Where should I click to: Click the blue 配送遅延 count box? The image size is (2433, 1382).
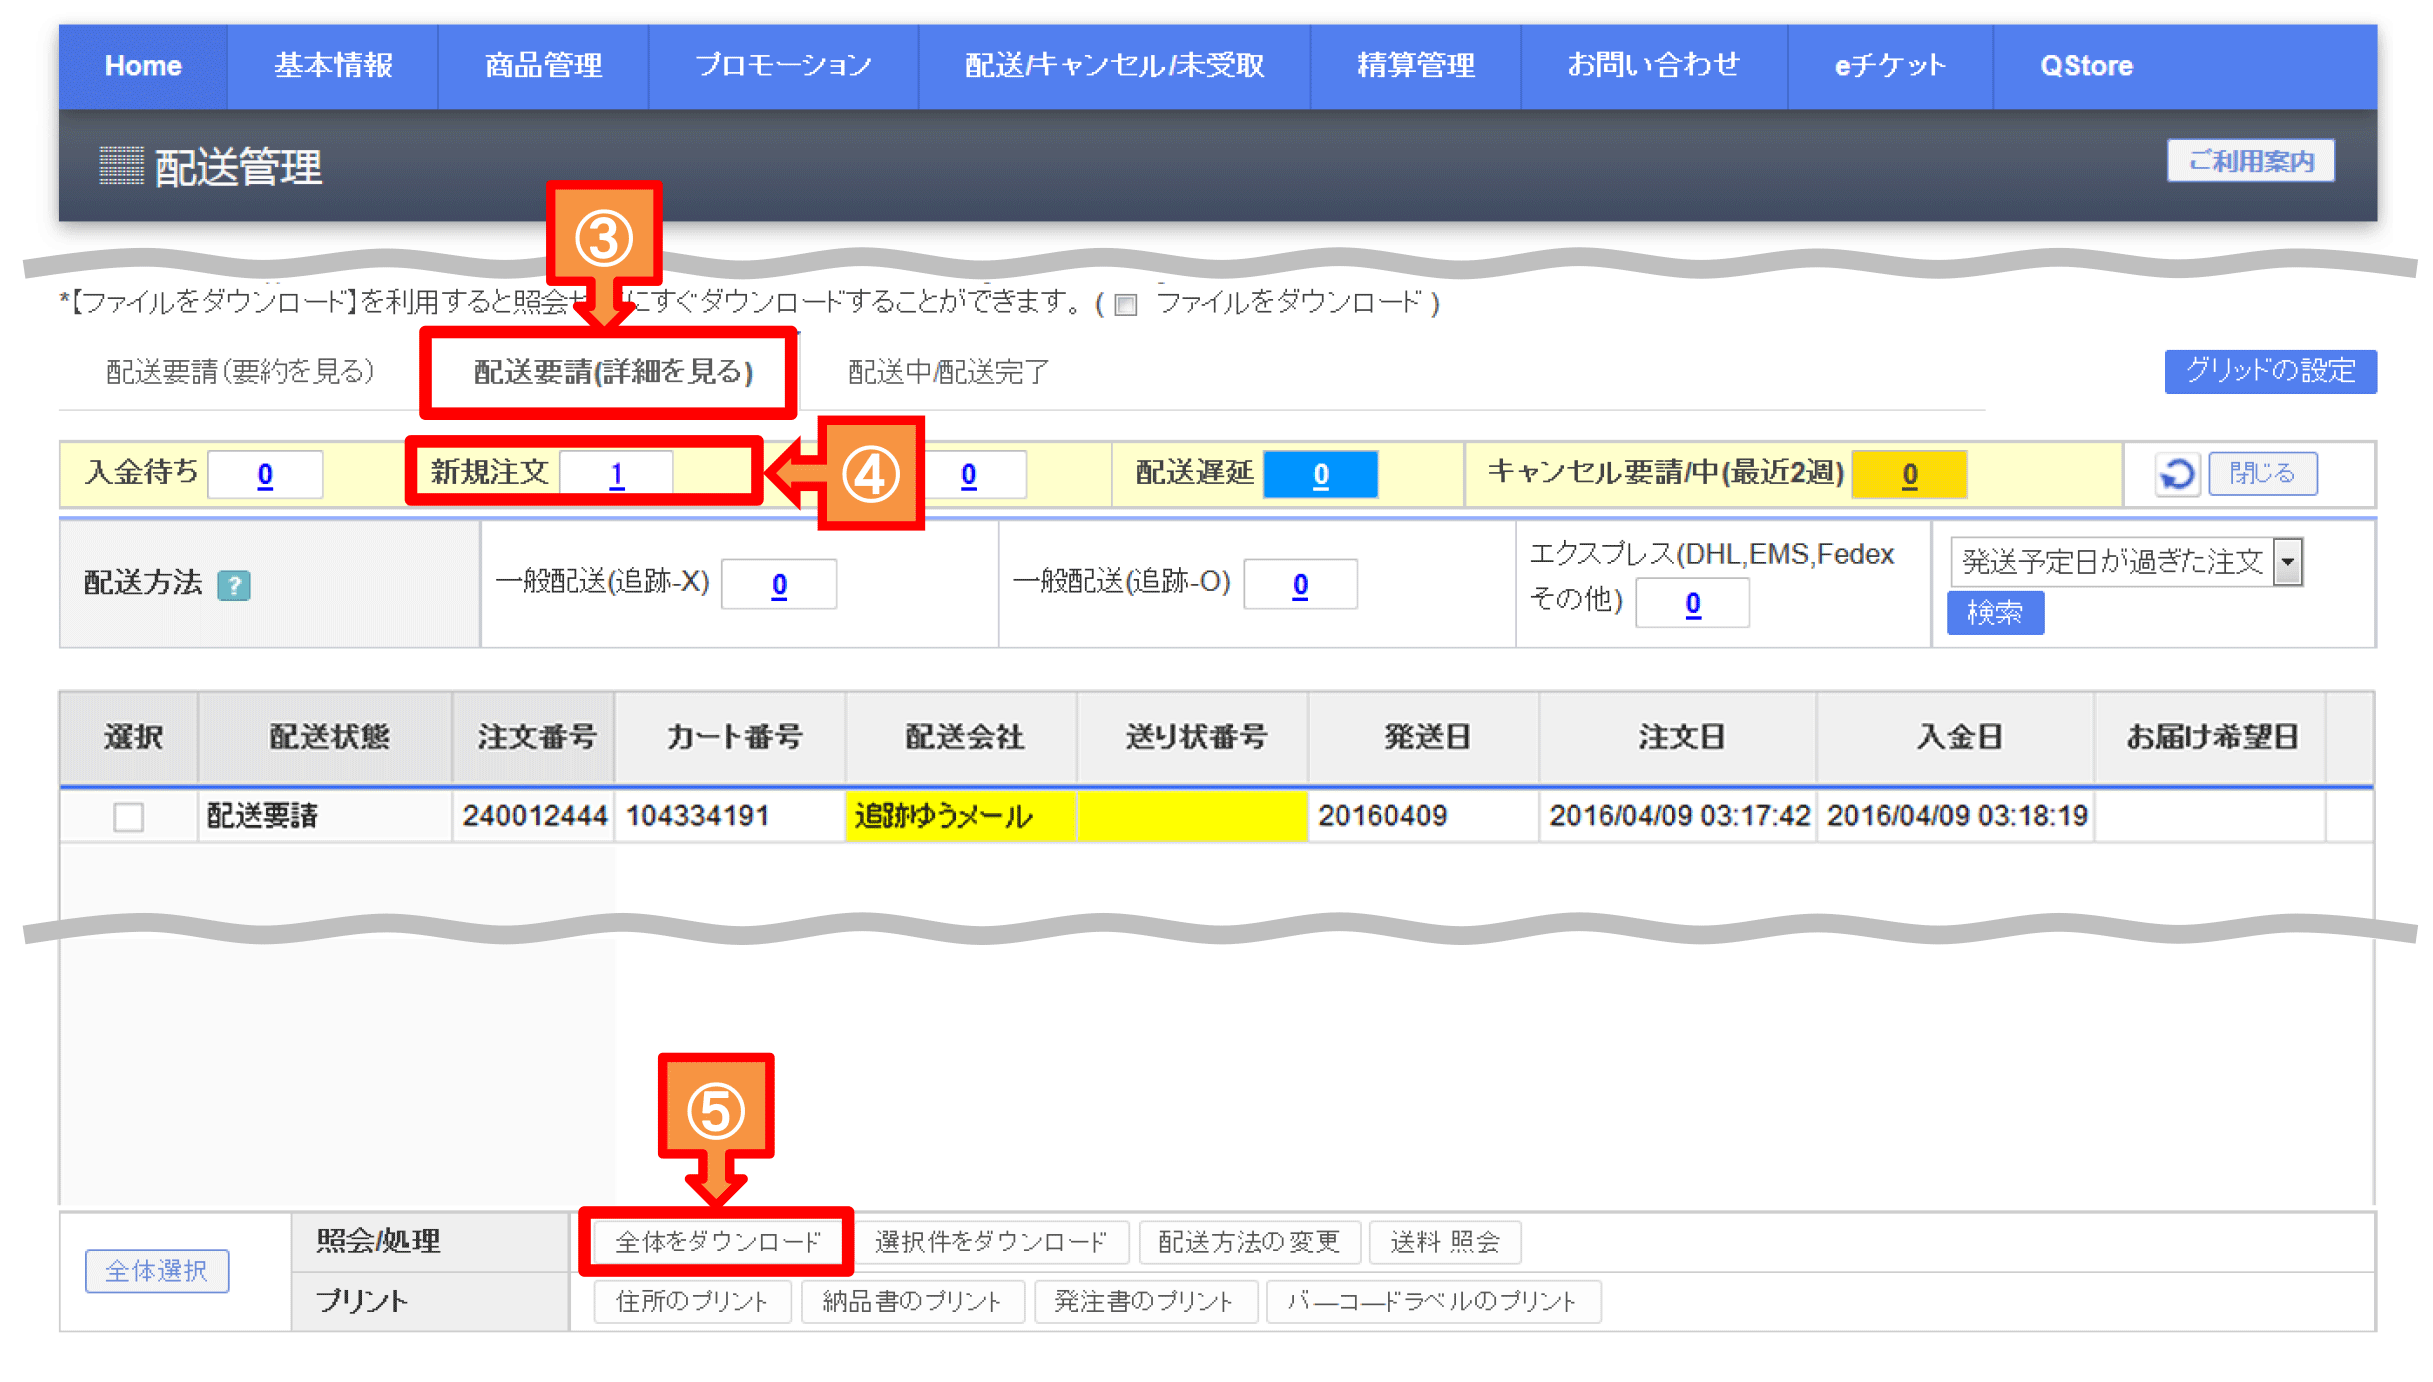pos(1320,474)
